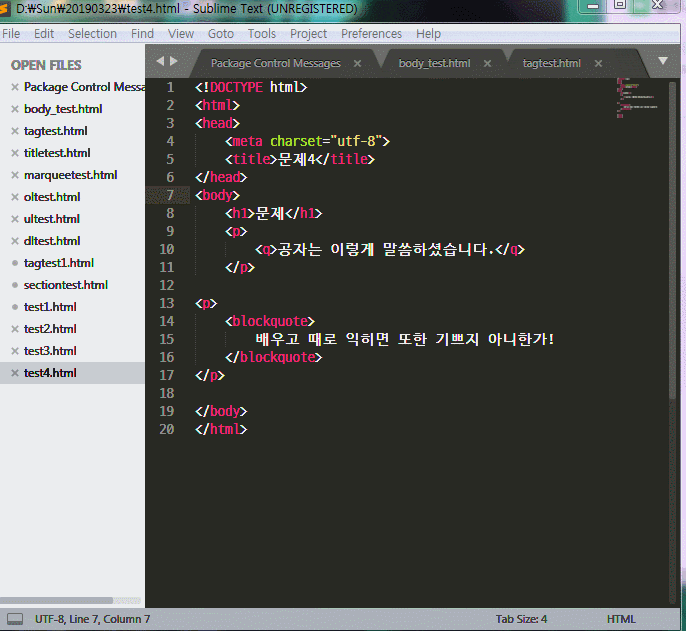
Task: Open body_test.html from Open Files
Action: point(63,109)
